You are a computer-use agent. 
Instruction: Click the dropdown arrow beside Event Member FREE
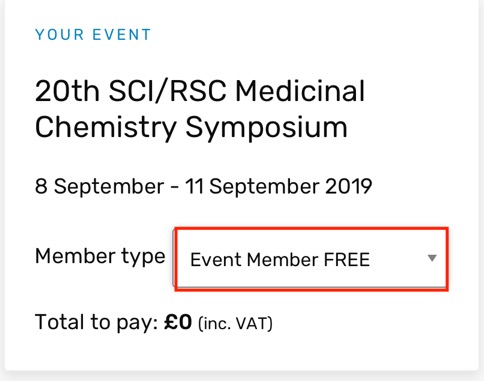tap(432, 258)
